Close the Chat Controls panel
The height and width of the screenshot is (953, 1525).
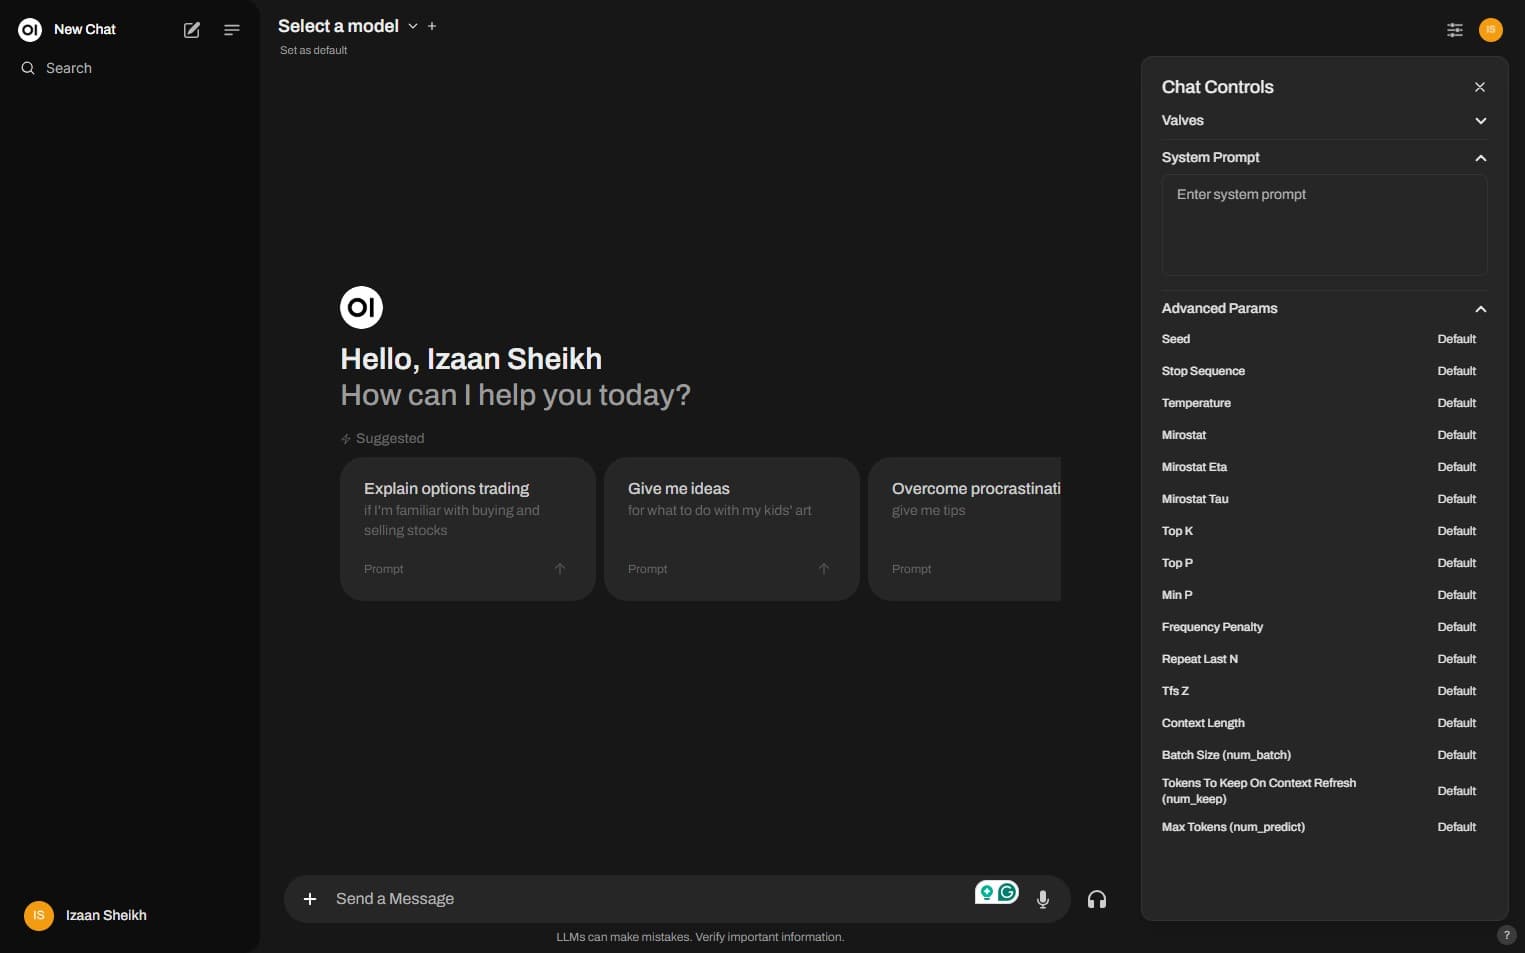1480,87
